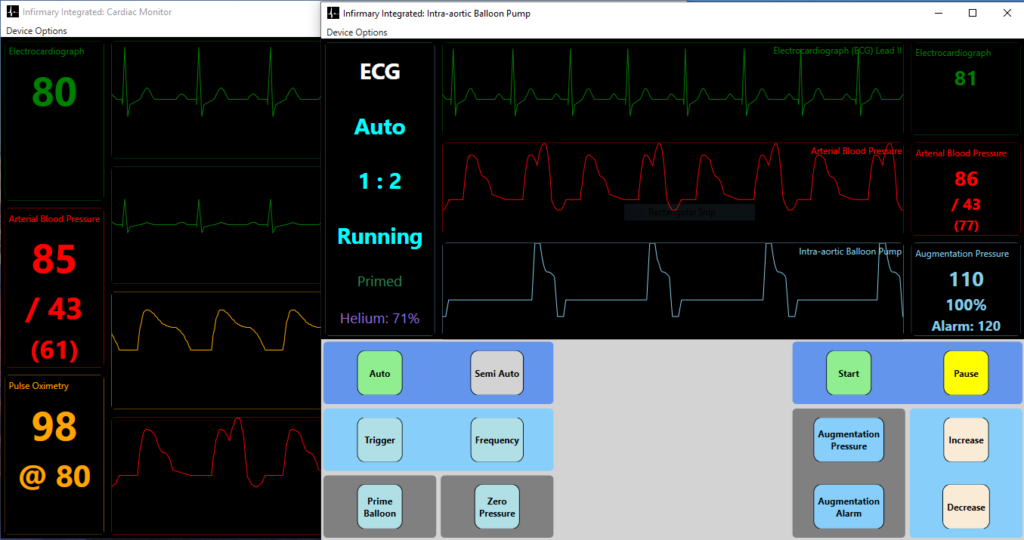The height and width of the screenshot is (540, 1024).
Task: Click the Pulse Oximetry label
Action: 39,386
